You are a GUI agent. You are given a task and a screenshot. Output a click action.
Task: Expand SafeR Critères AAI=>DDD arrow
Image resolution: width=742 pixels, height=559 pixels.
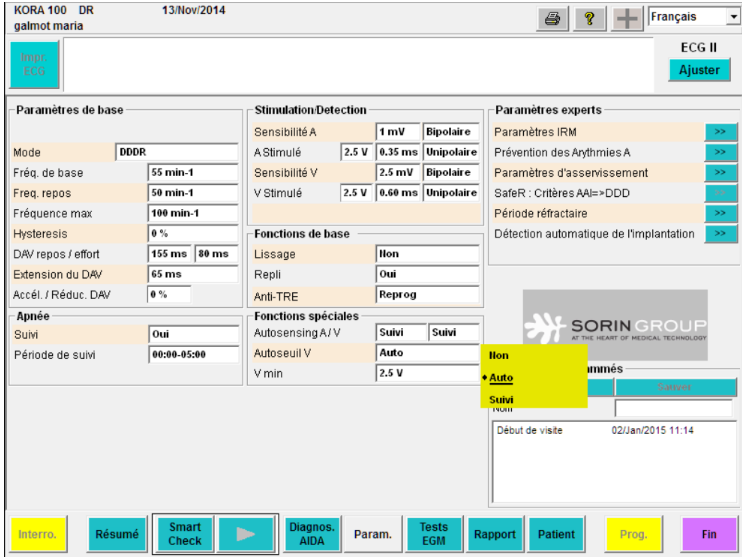coord(720,193)
